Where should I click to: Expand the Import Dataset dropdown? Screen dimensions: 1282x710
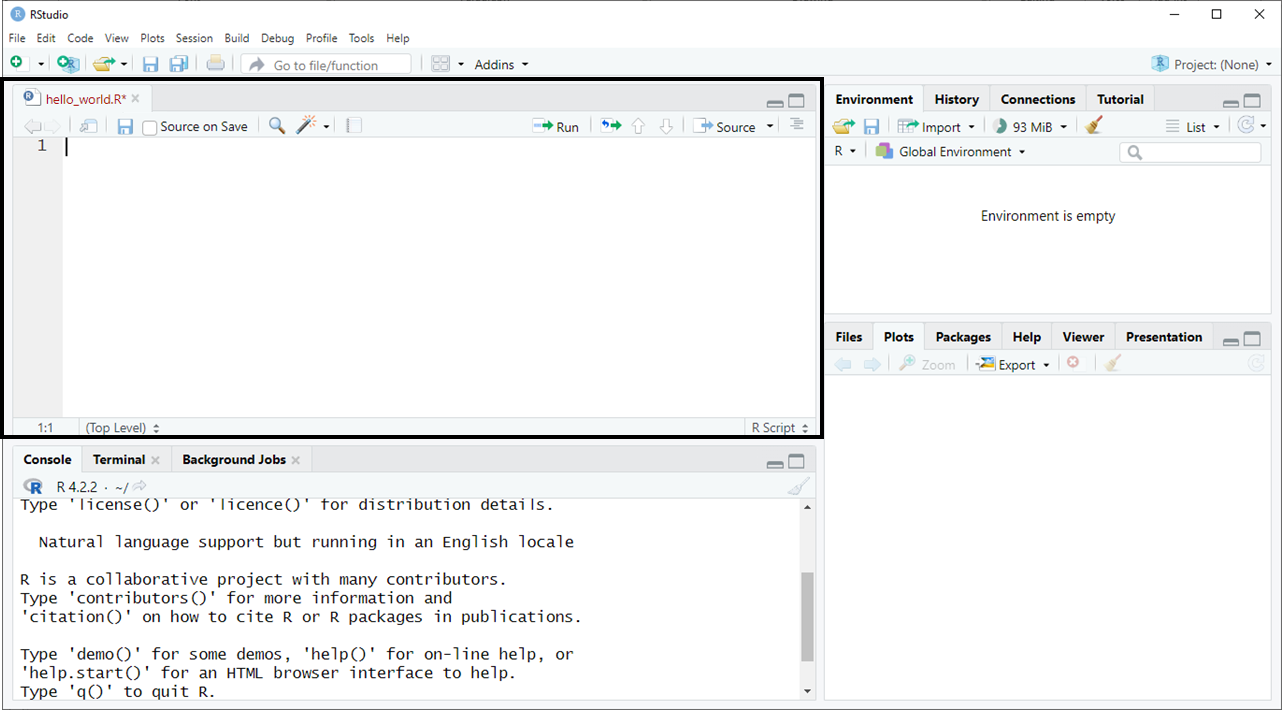tap(936, 127)
